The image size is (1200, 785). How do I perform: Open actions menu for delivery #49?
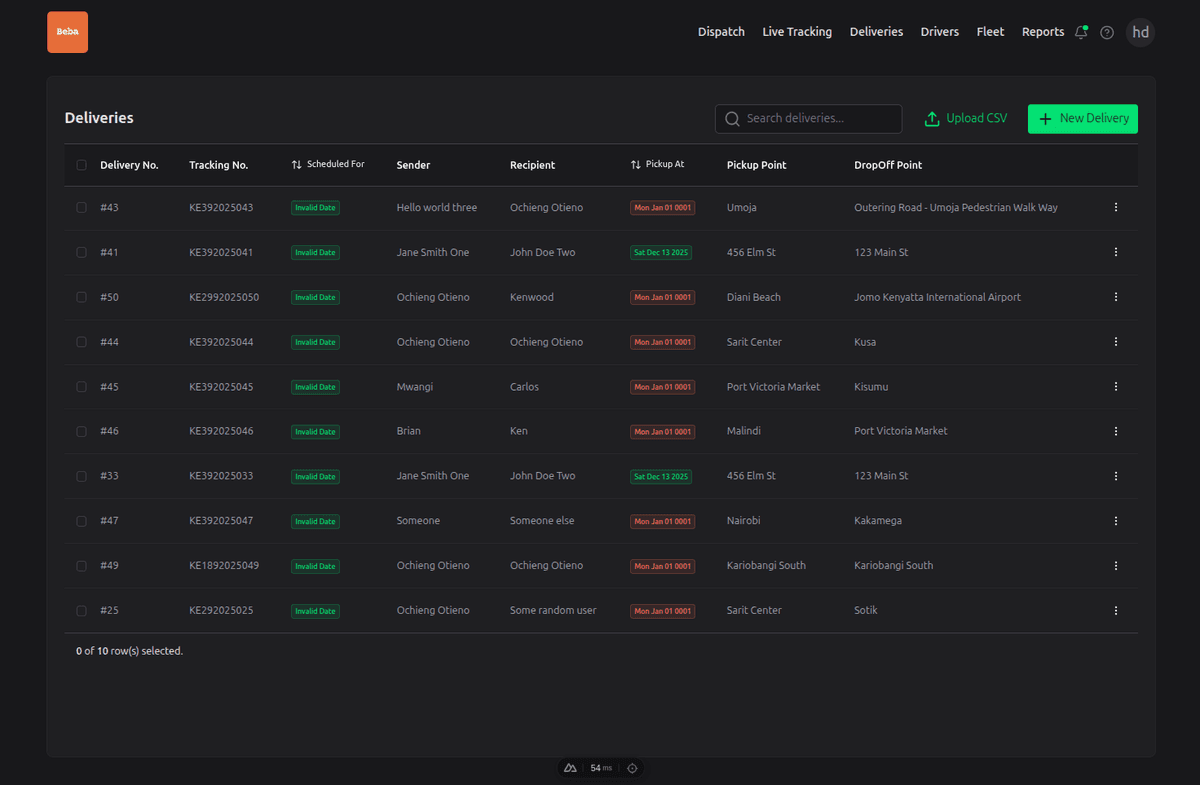click(1115, 565)
